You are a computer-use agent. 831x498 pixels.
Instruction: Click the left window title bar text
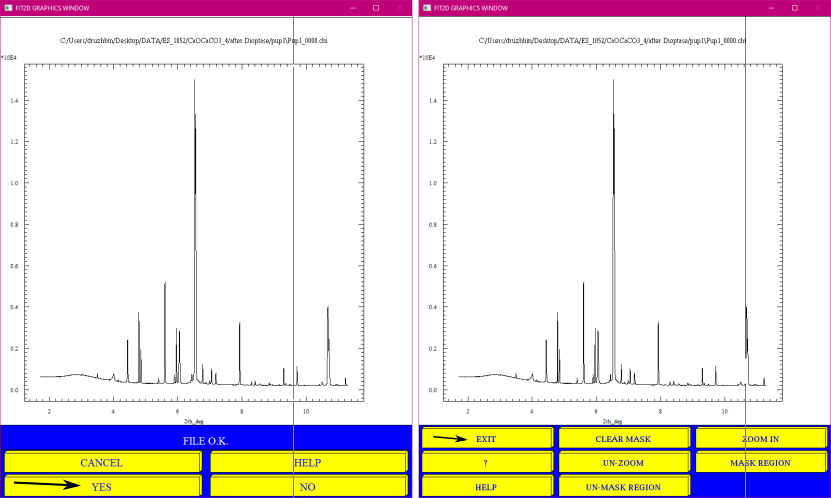52,8
